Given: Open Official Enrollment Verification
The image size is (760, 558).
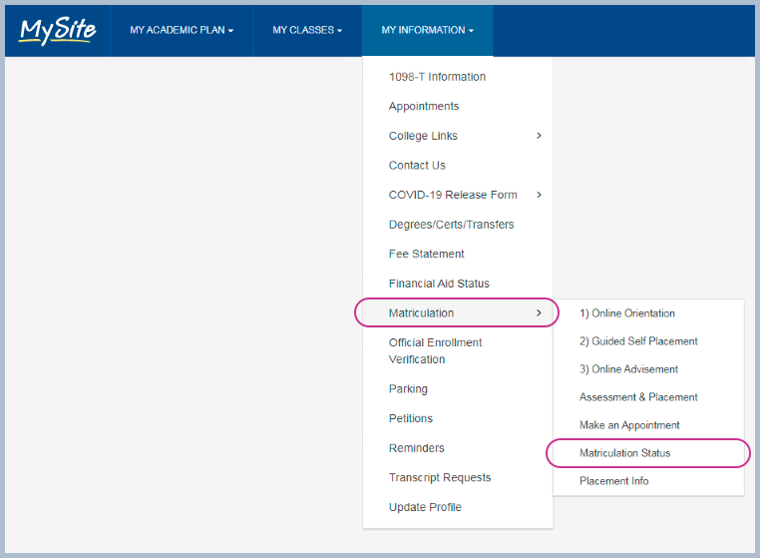Looking at the screenshot, I should (435, 351).
